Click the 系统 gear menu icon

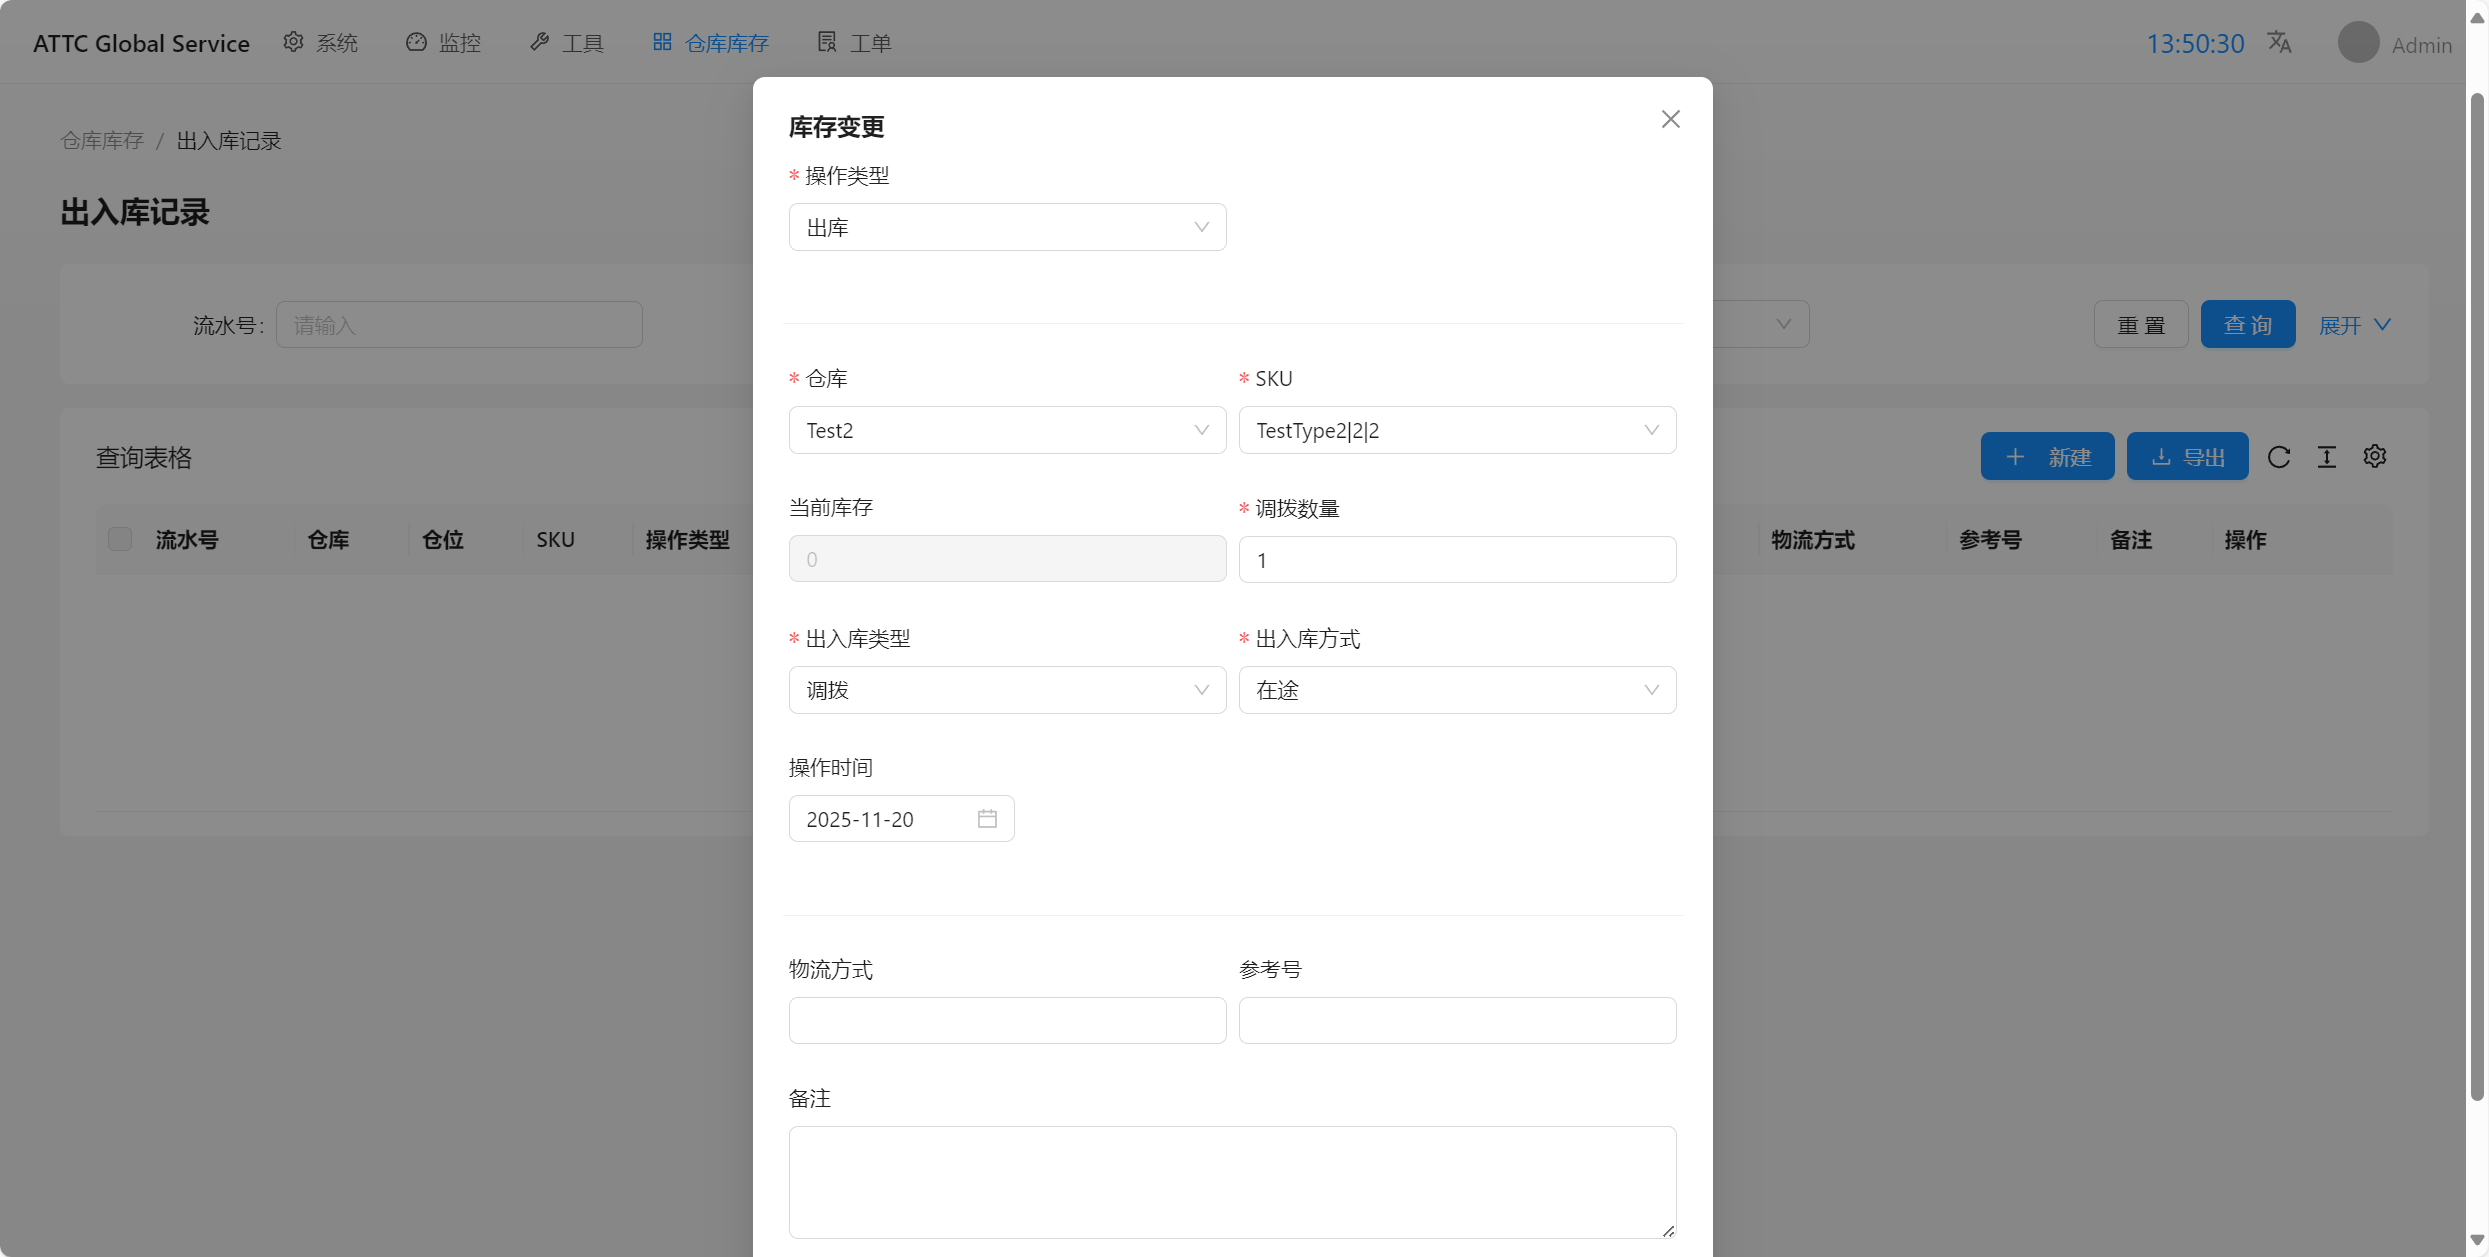[293, 42]
